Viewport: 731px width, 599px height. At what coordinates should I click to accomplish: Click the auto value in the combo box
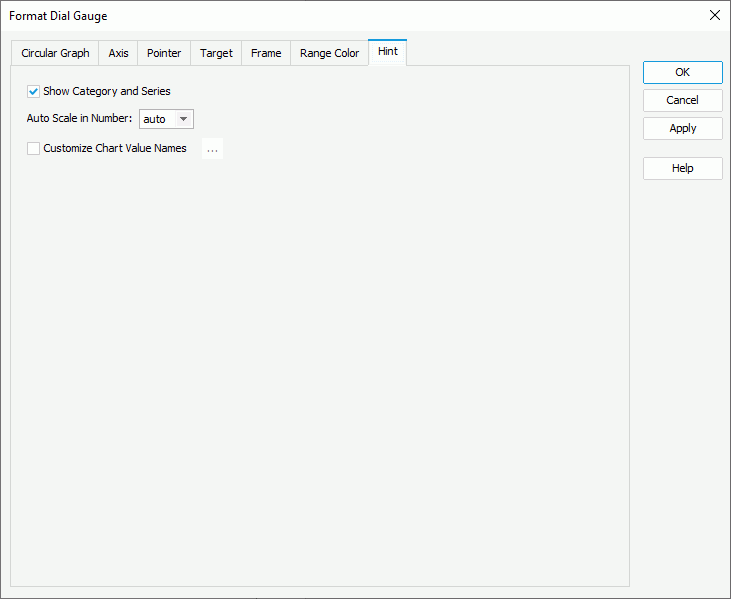coord(157,119)
